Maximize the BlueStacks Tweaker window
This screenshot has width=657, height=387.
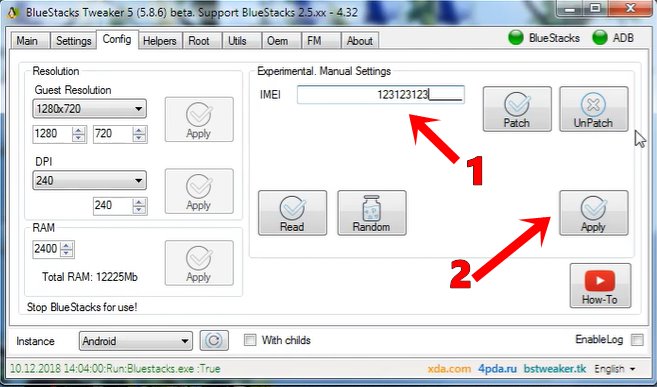(x=595, y=9)
